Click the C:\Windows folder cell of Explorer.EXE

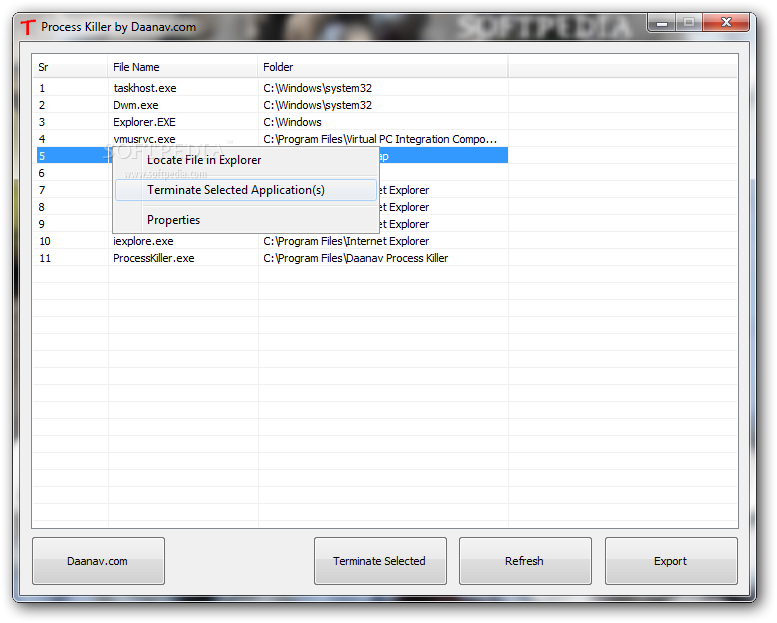tap(292, 122)
